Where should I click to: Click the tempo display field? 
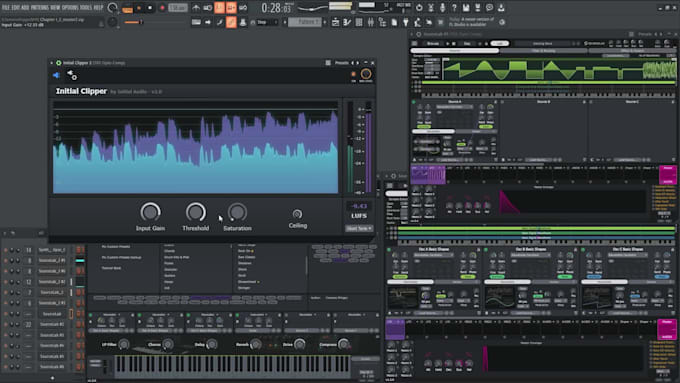pyautogui.click(x=177, y=8)
